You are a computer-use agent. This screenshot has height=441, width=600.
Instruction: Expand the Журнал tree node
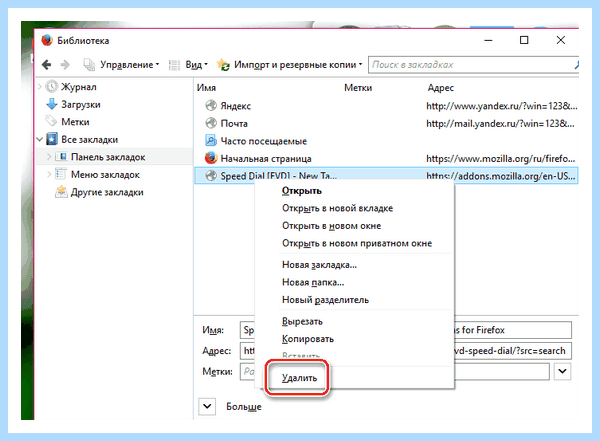(x=40, y=87)
